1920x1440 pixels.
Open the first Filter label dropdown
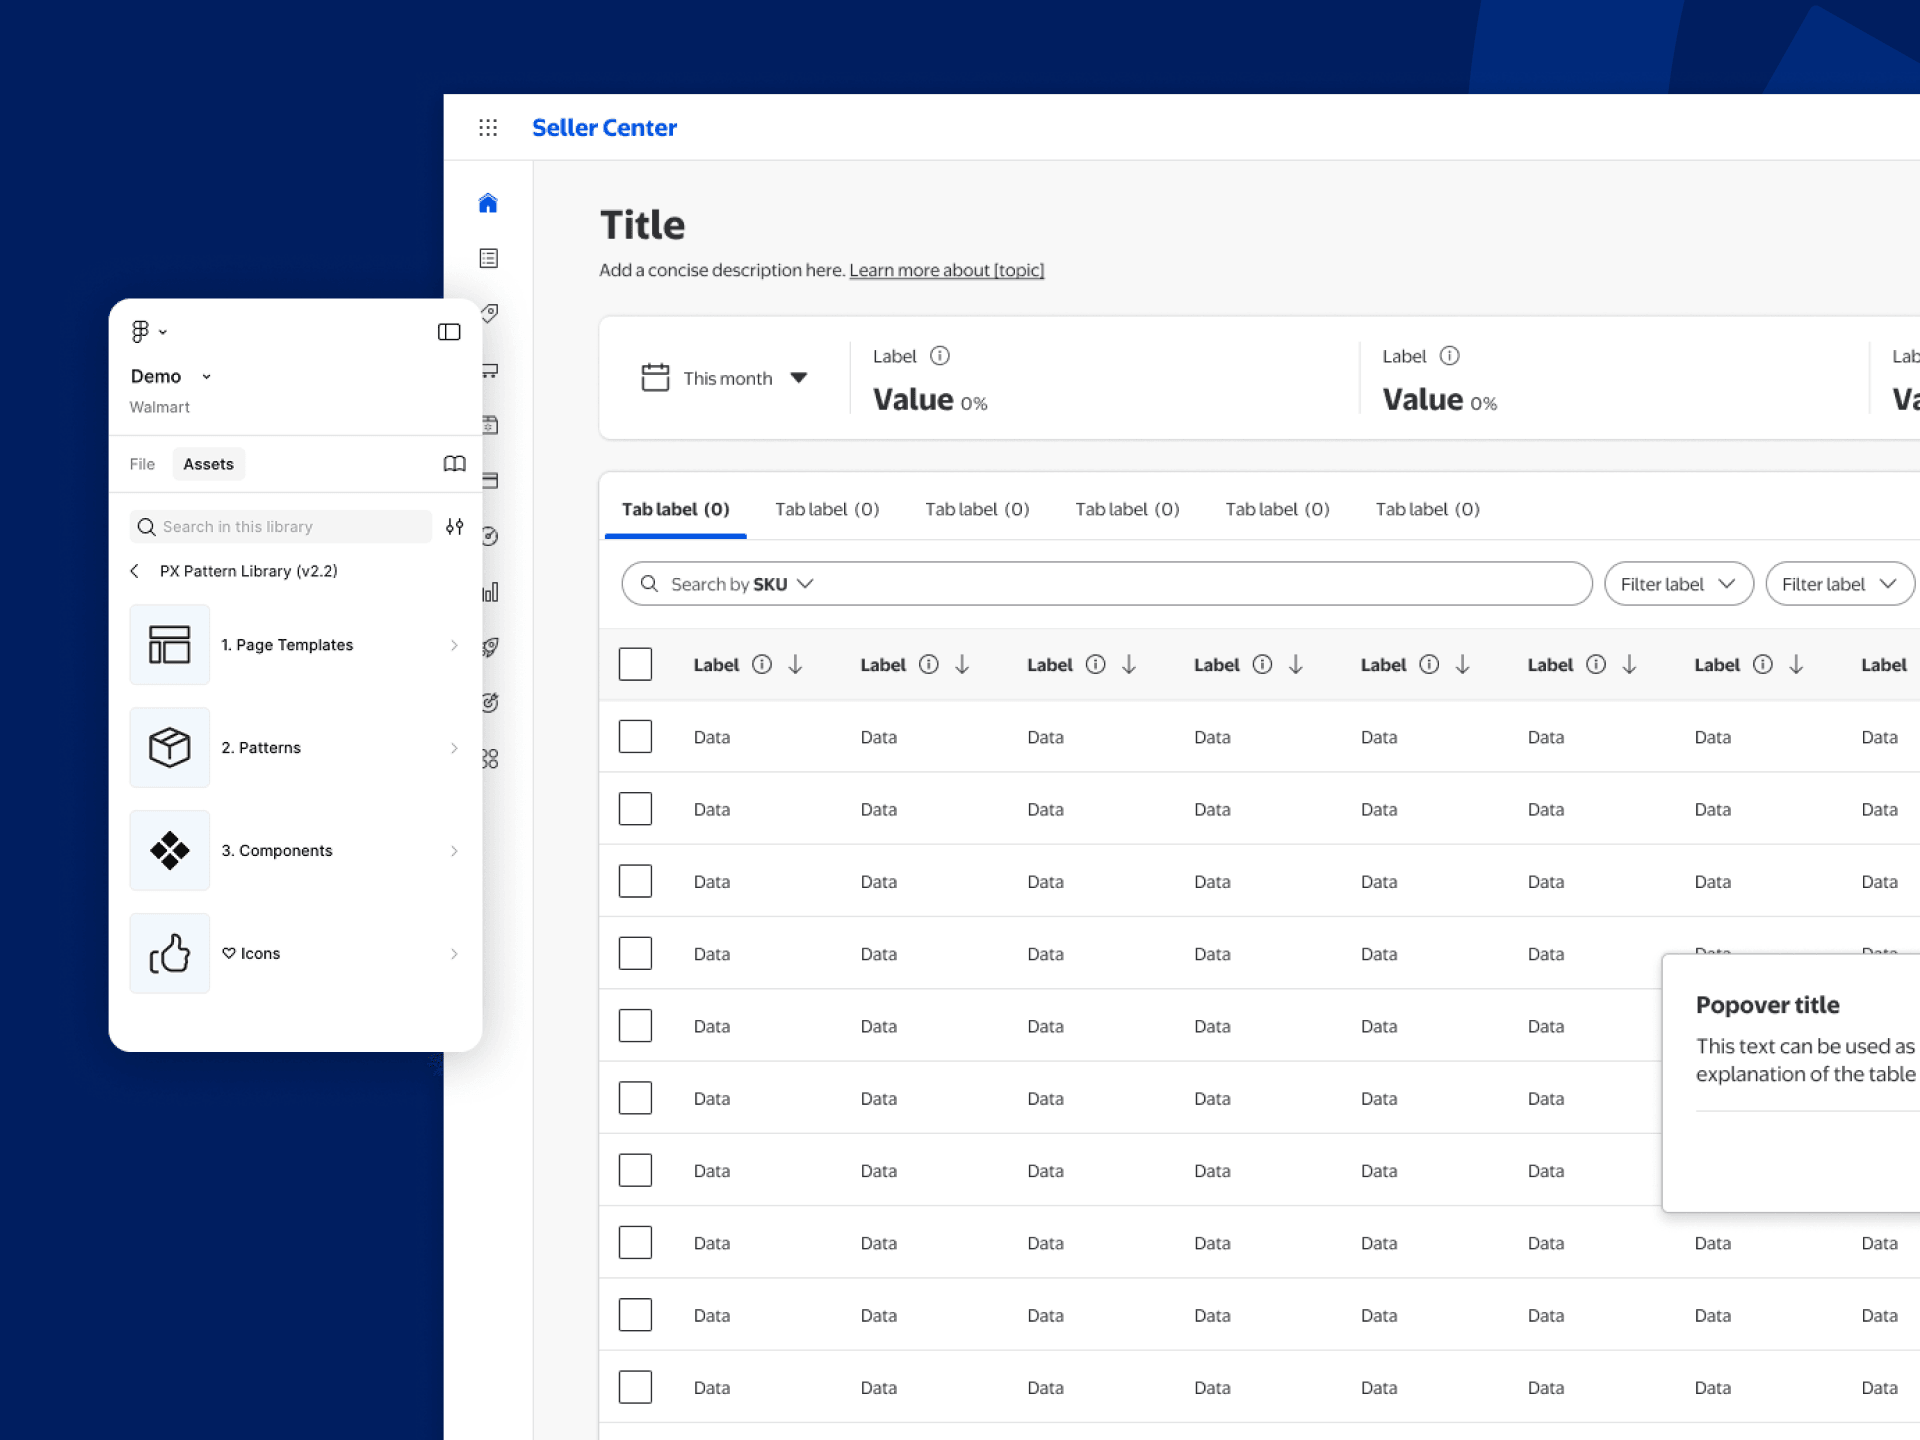(1679, 583)
